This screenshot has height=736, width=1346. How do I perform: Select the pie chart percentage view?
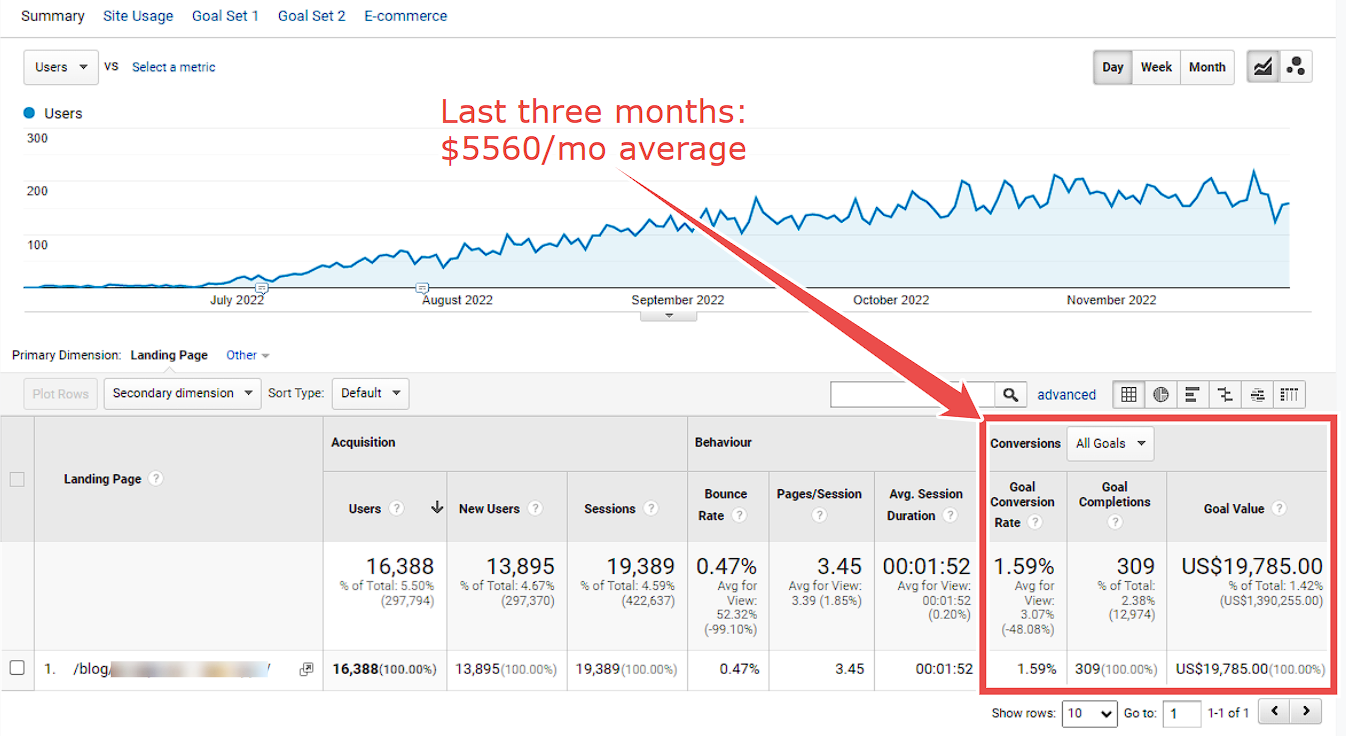[1161, 394]
